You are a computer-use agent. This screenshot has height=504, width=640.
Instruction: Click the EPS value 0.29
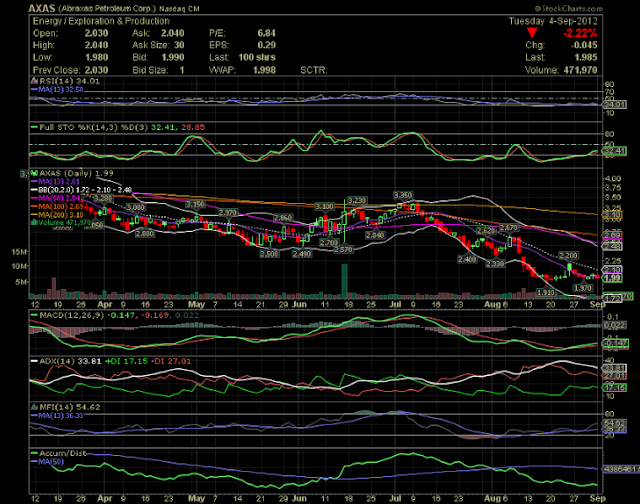click(x=267, y=45)
